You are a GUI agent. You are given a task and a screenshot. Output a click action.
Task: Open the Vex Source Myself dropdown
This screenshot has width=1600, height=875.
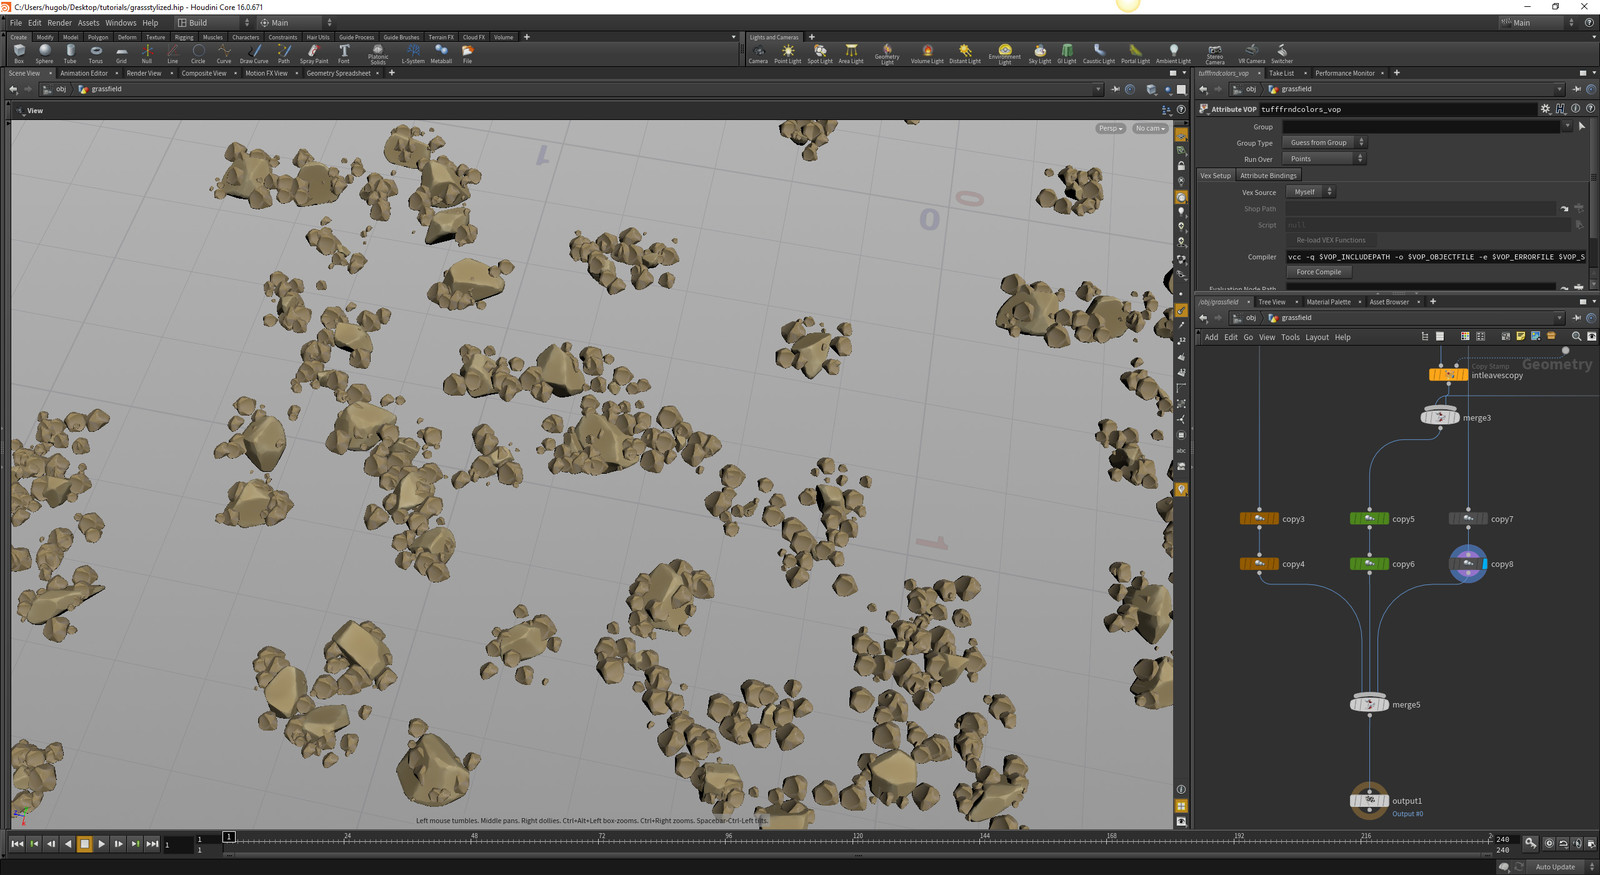1310,192
